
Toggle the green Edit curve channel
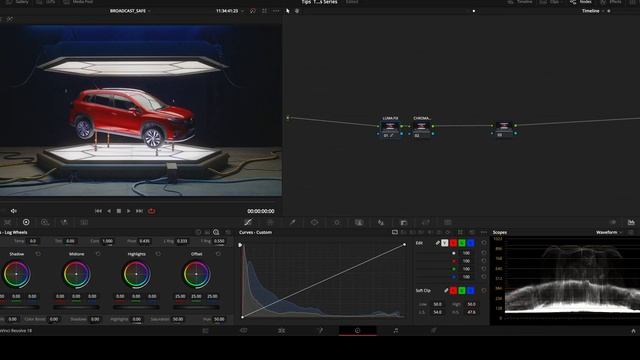coord(462,243)
